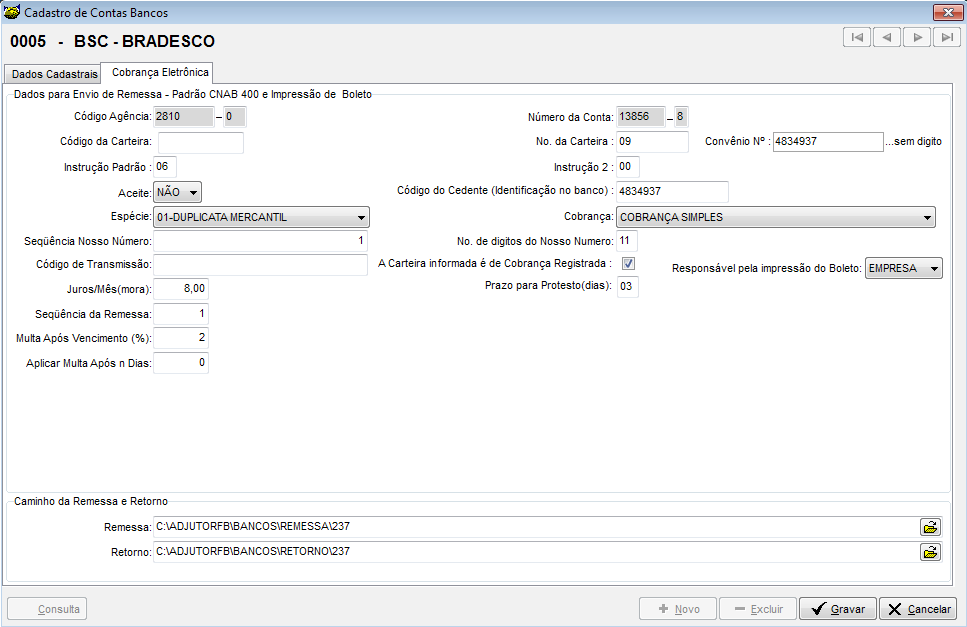967x627 pixels.
Task: Go to next record arrow
Action: (917, 38)
